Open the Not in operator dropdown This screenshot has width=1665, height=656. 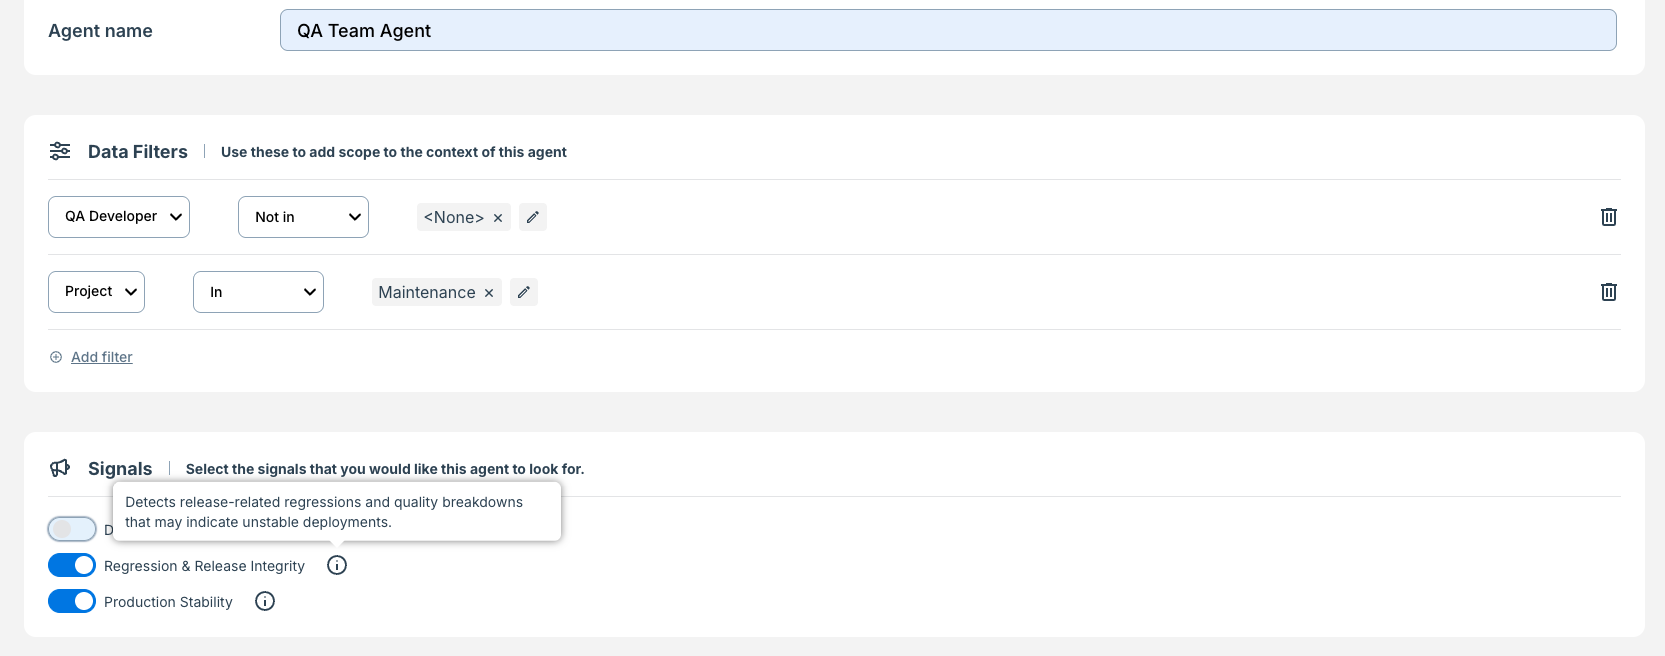[303, 217]
